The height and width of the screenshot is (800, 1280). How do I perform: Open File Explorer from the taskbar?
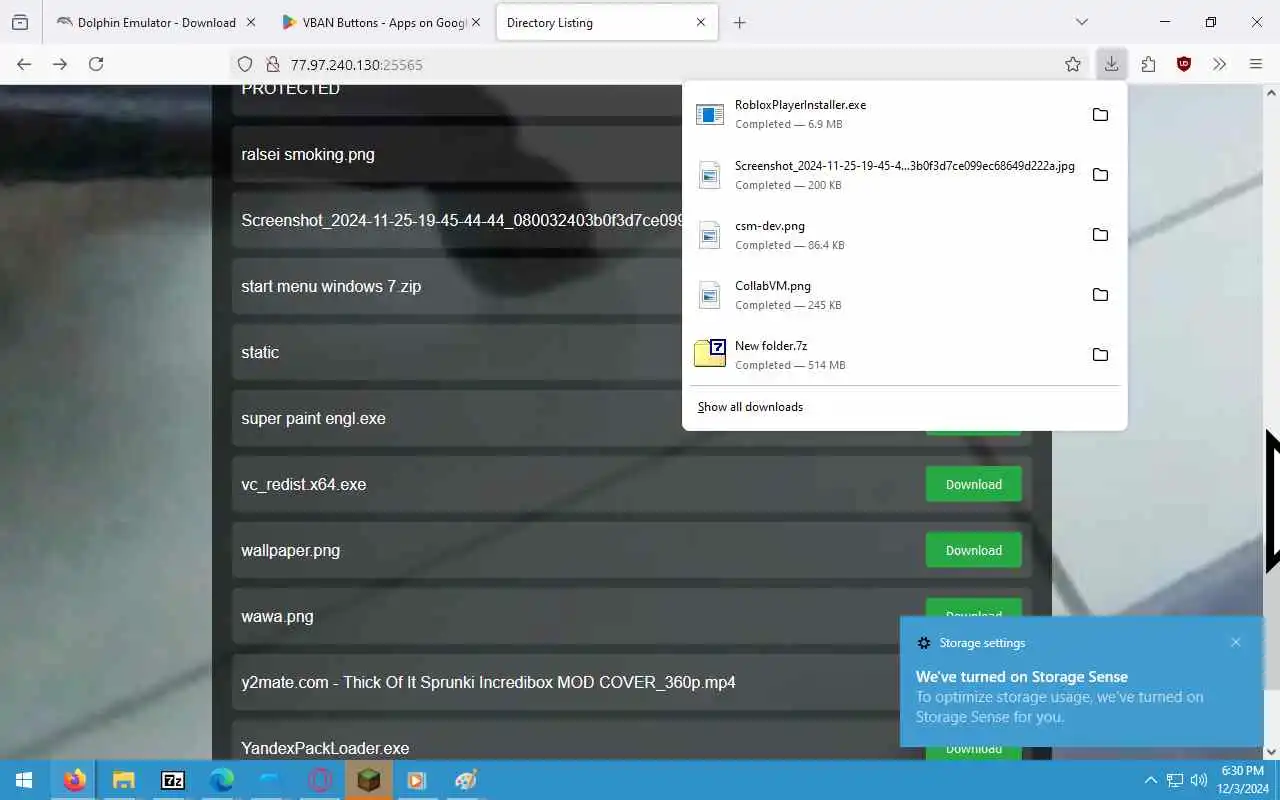click(x=123, y=780)
